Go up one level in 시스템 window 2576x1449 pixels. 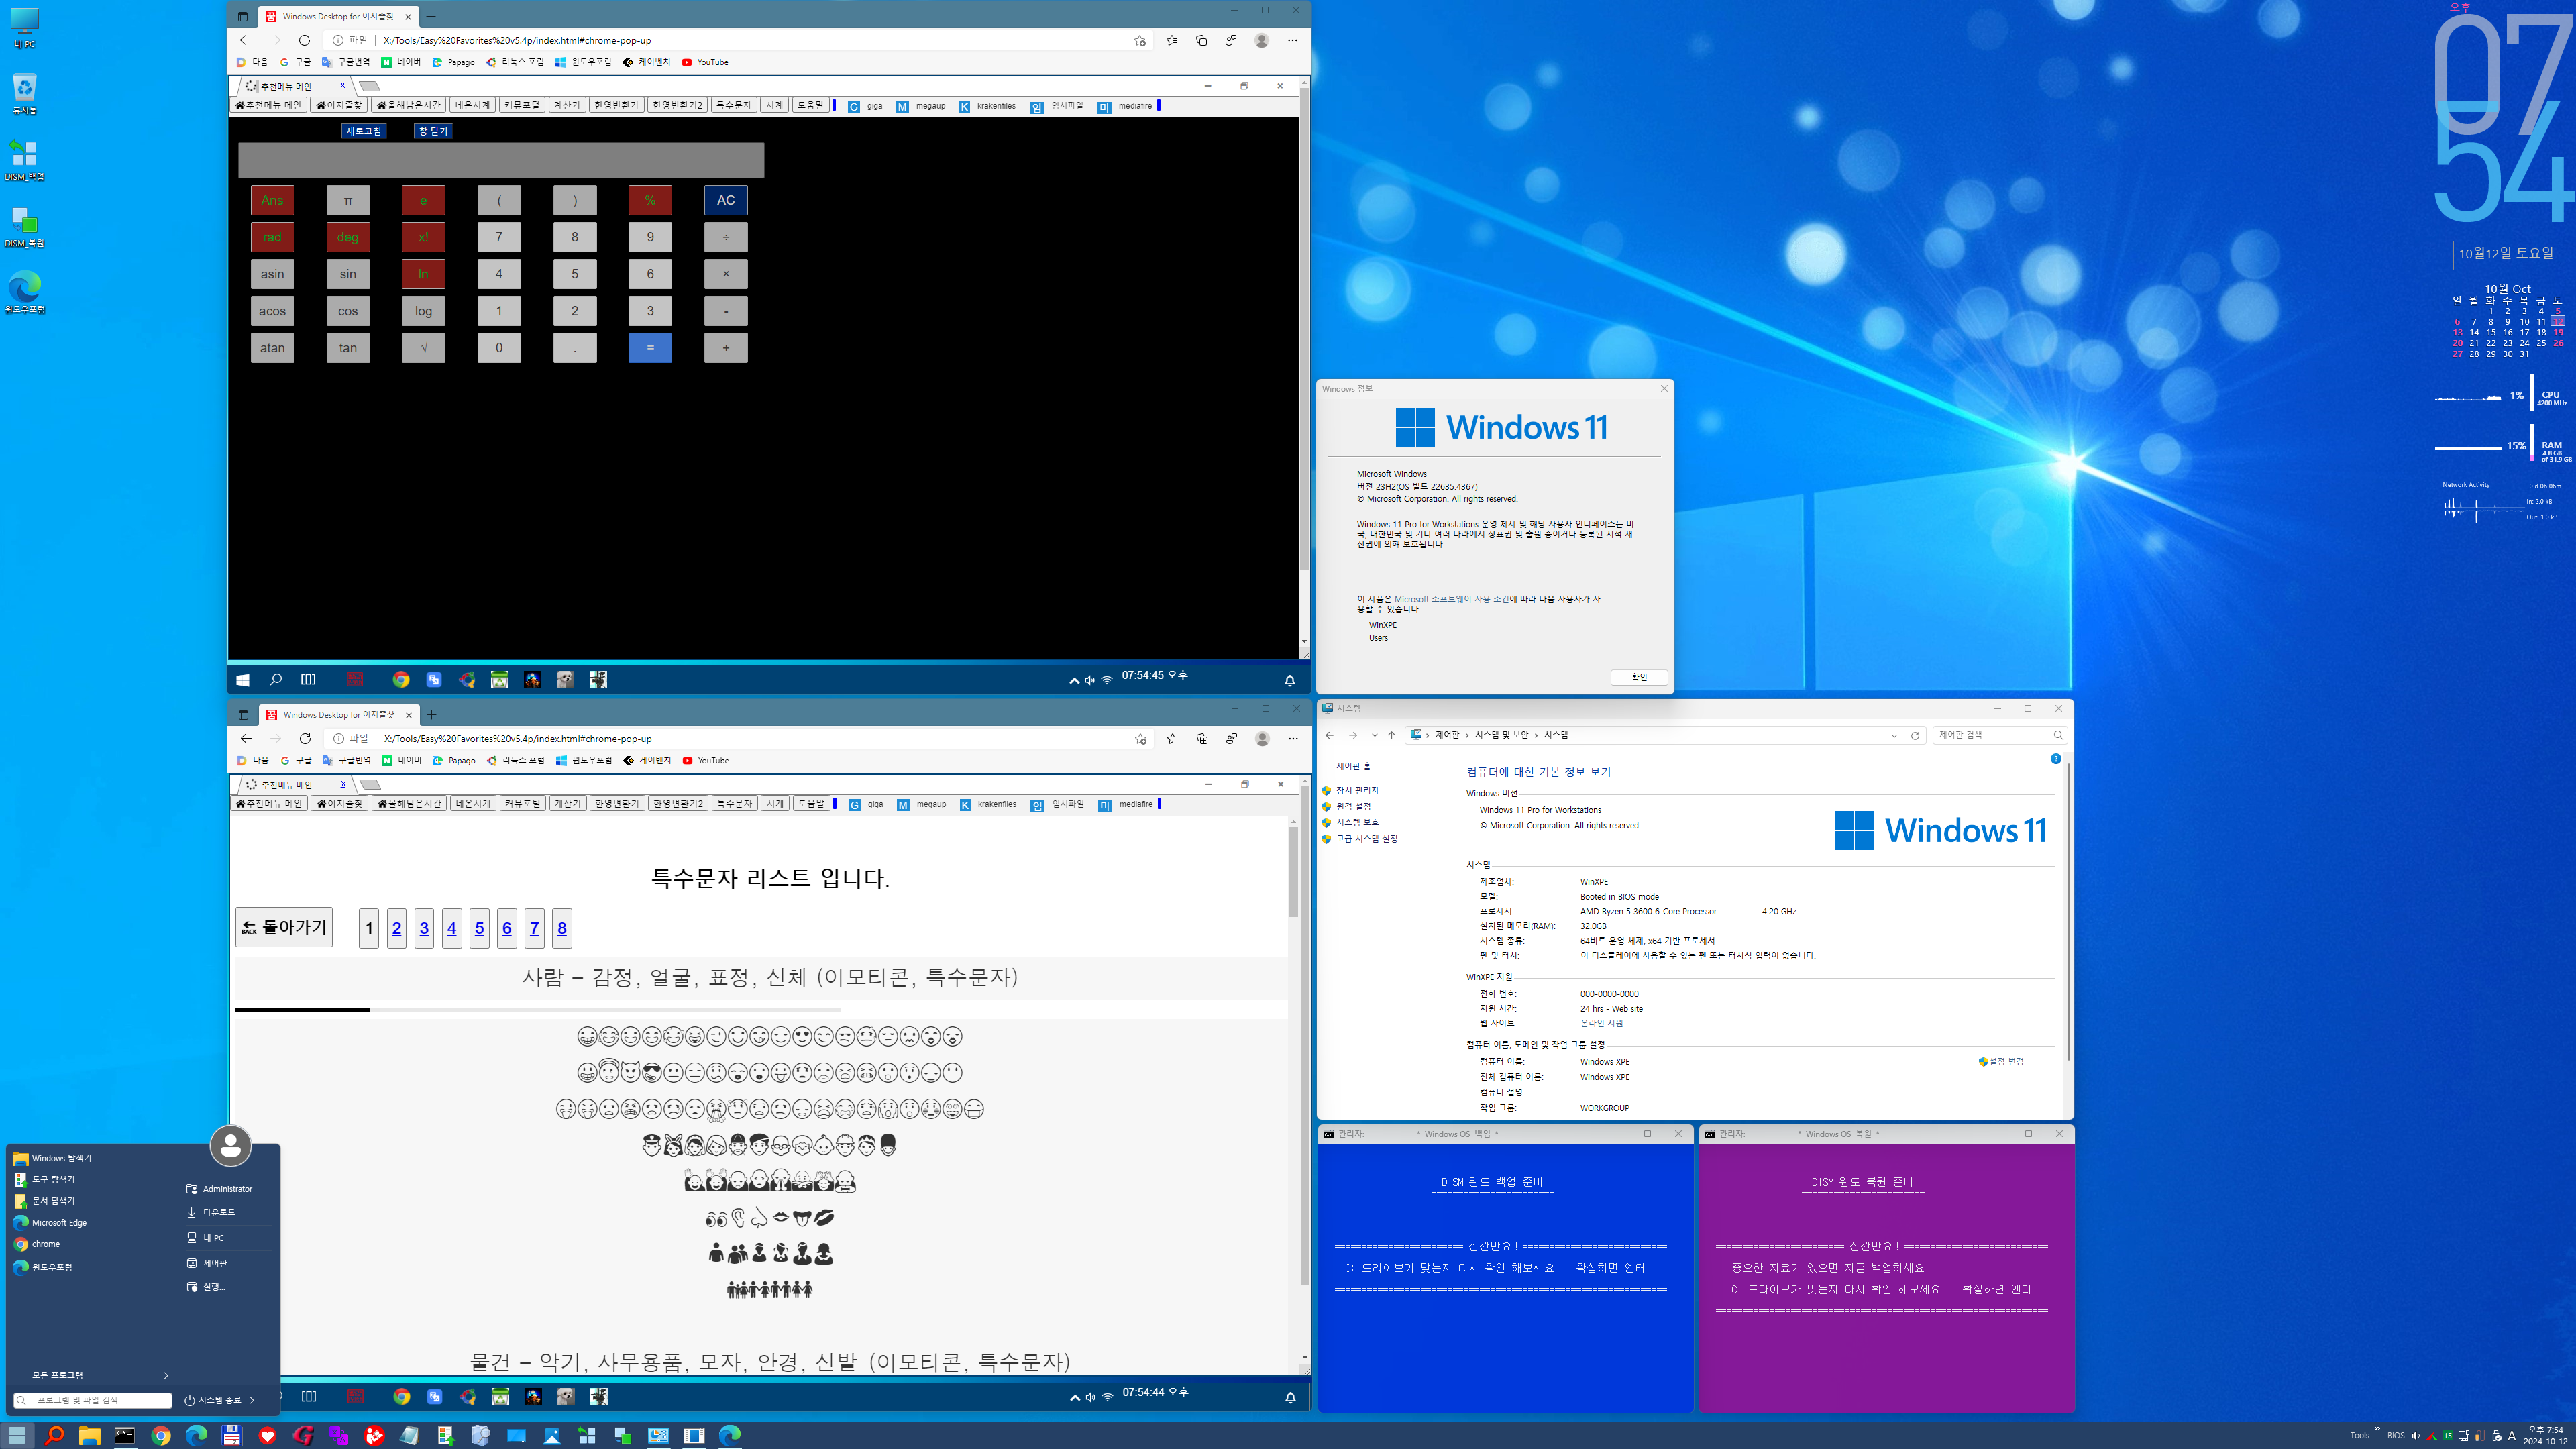1391,735
